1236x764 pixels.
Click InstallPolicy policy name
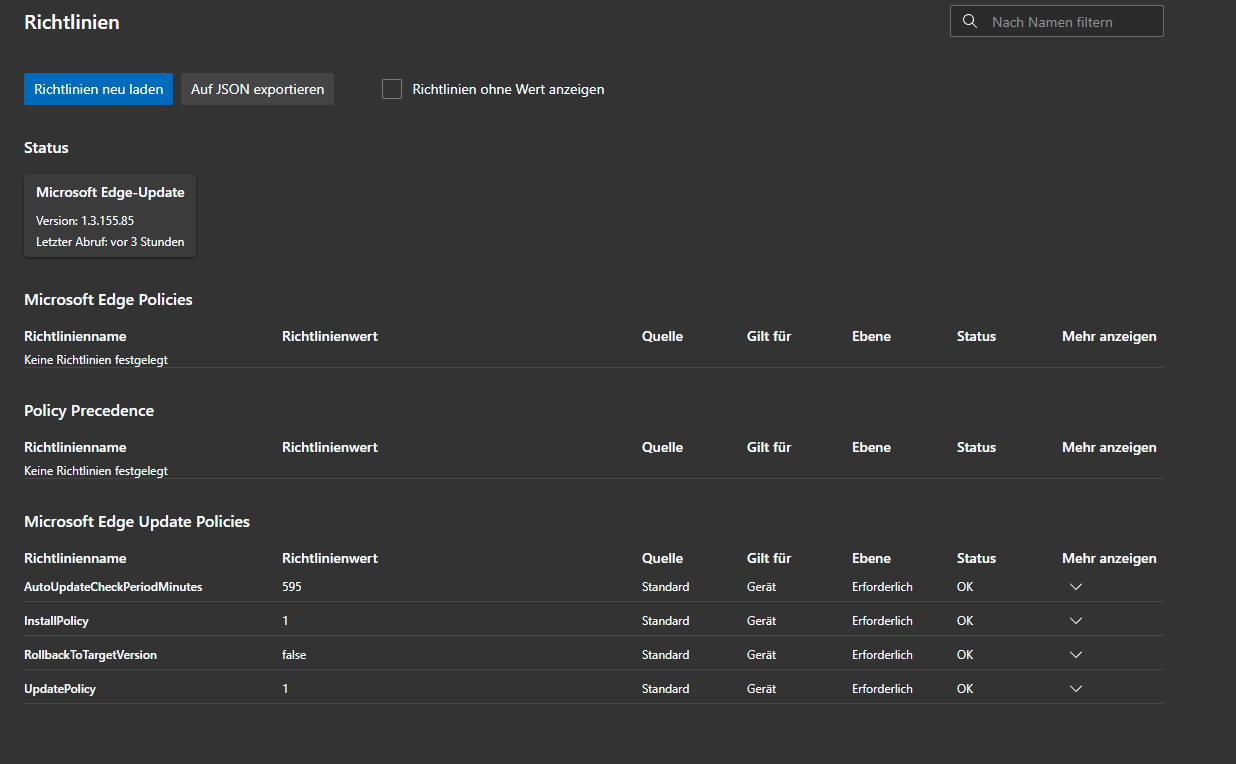(x=56, y=621)
